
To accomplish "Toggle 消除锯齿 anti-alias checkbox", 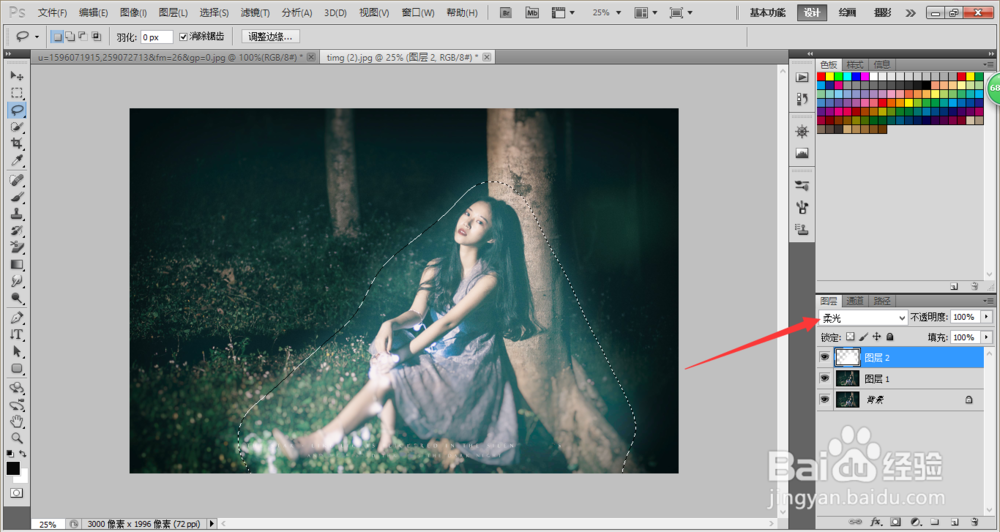I will tap(184, 37).
